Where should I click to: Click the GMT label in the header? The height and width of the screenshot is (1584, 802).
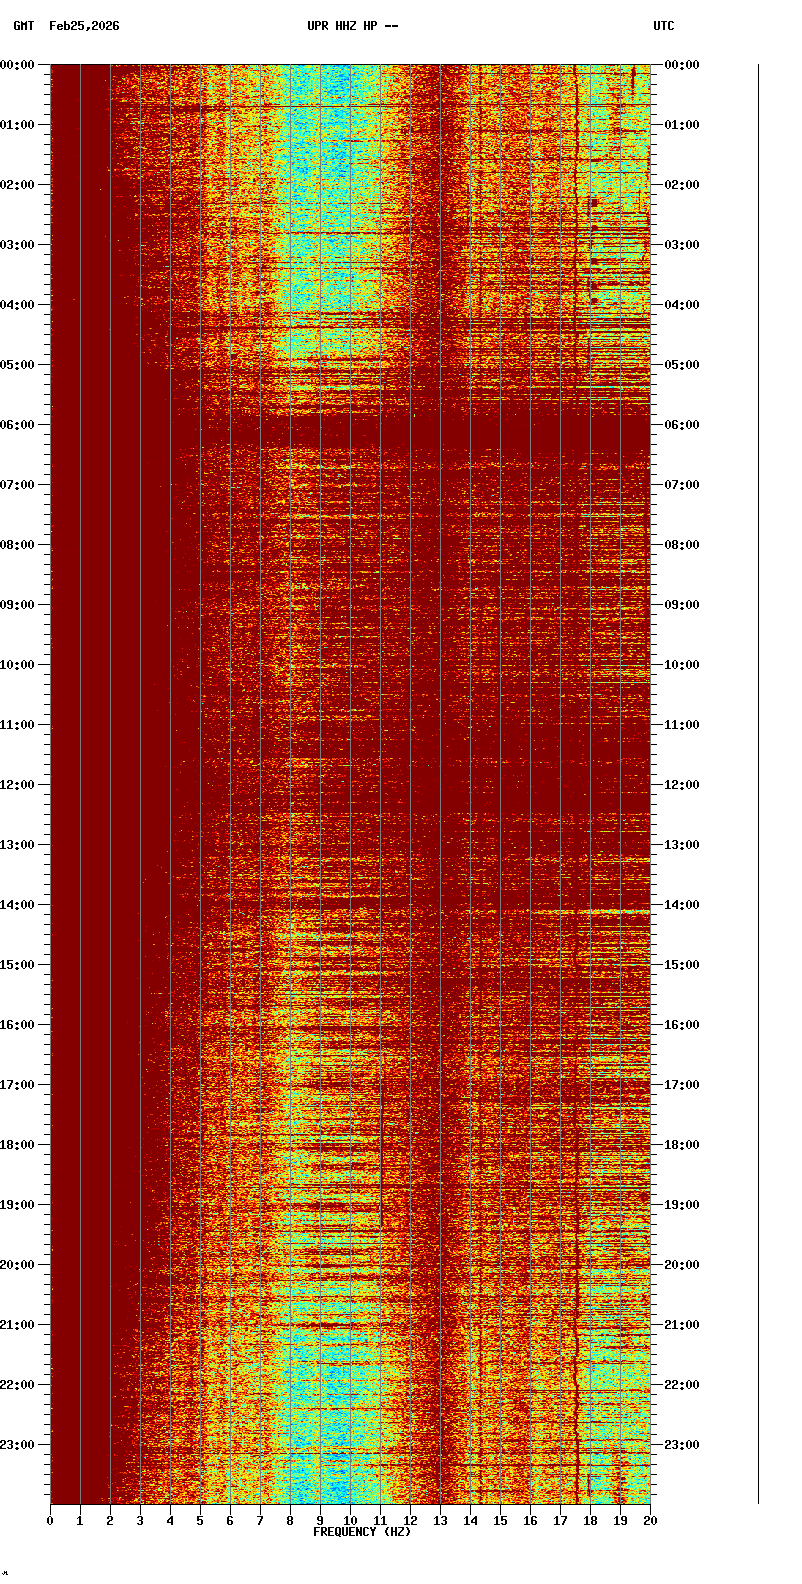click(x=23, y=26)
